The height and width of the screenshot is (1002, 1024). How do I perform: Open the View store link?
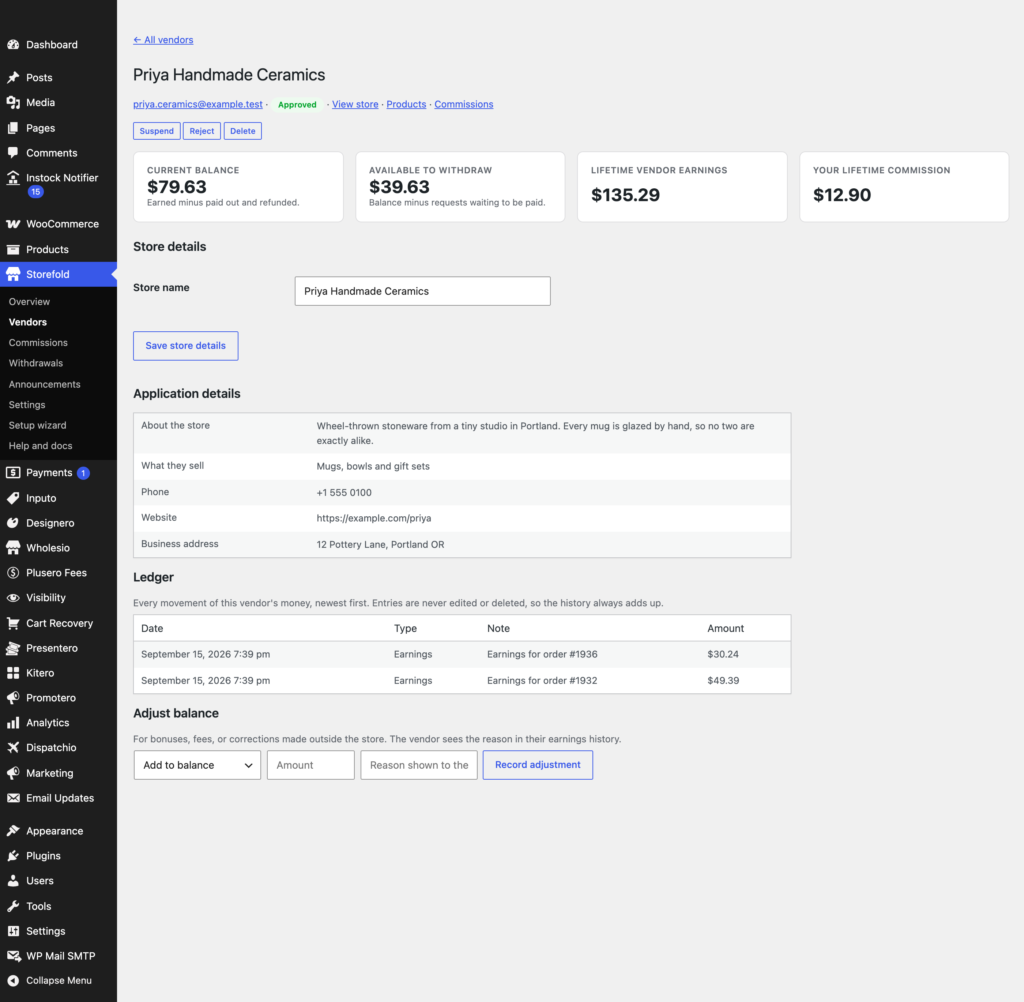[355, 104]
